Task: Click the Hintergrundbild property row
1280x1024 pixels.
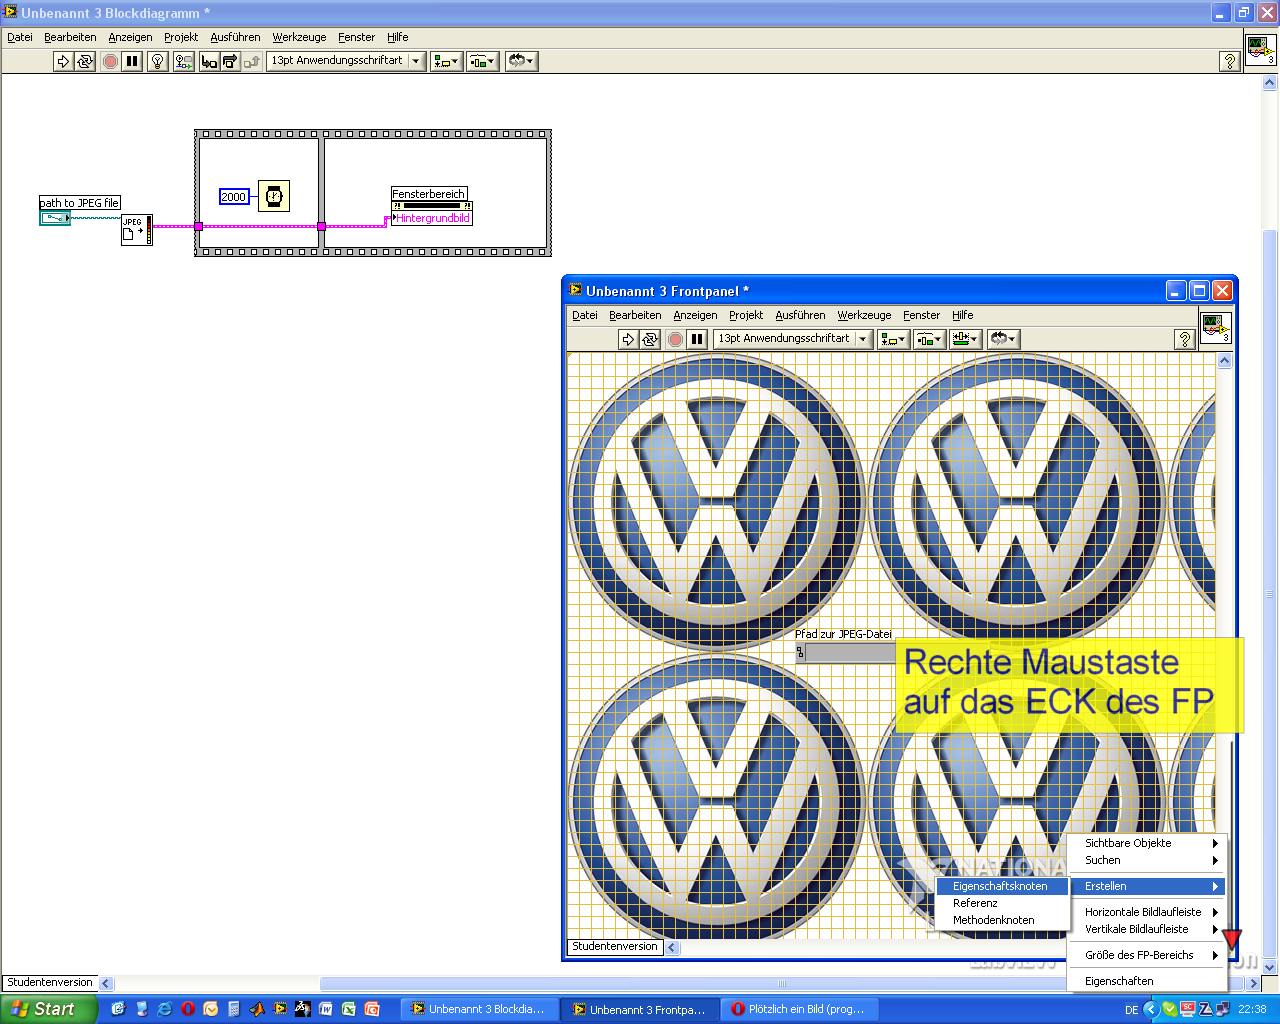Action: [x=431, y=218]
